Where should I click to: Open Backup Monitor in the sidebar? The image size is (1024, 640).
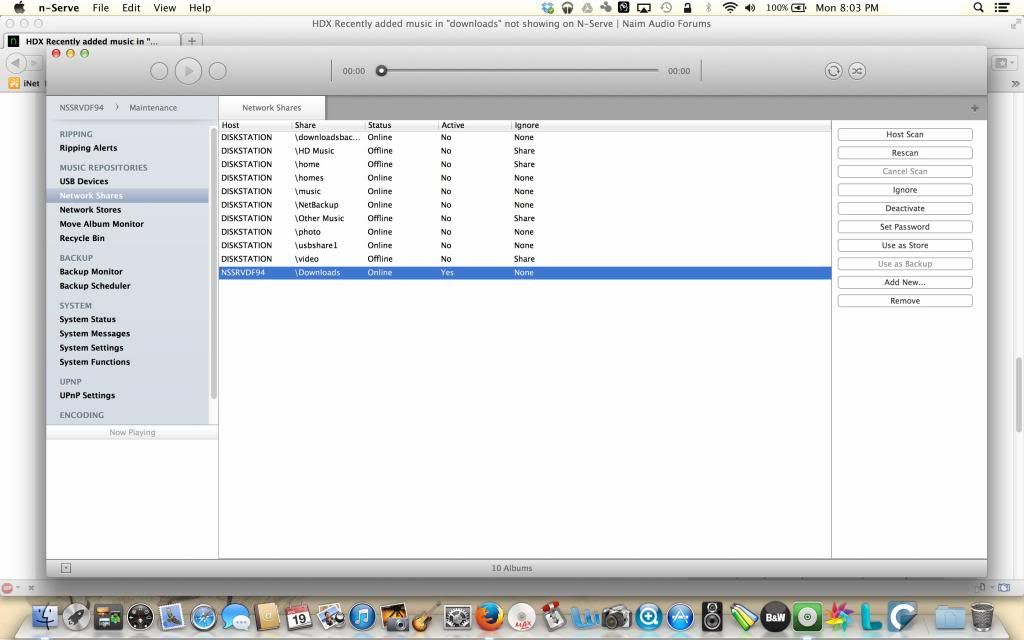tap(91, 272)
